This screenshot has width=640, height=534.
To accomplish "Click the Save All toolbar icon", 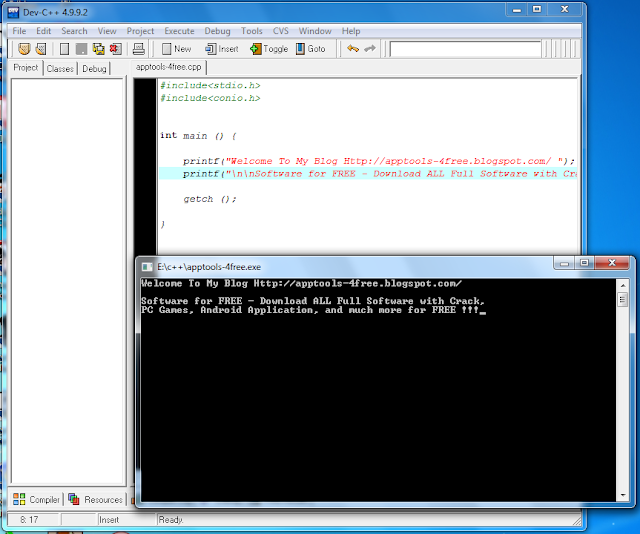I will [x=98, y=49].
